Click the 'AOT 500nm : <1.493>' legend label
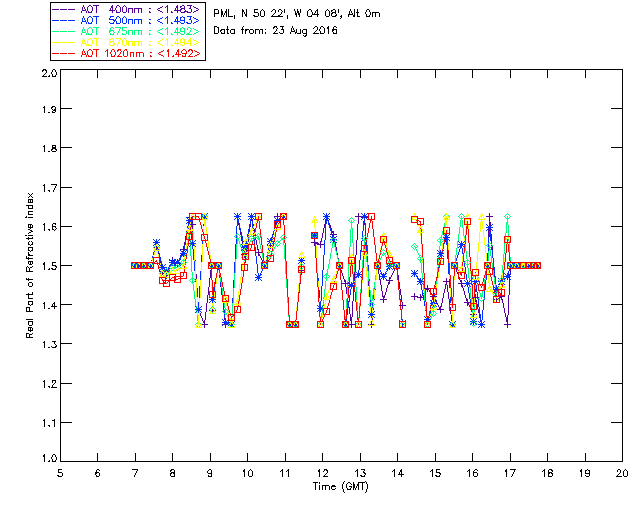 140,20
